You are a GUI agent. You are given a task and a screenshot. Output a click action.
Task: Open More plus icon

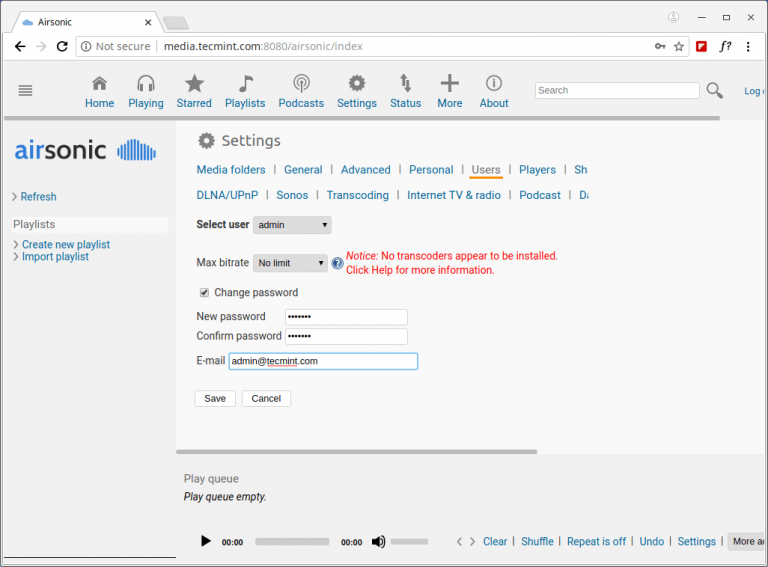point(449,83)
